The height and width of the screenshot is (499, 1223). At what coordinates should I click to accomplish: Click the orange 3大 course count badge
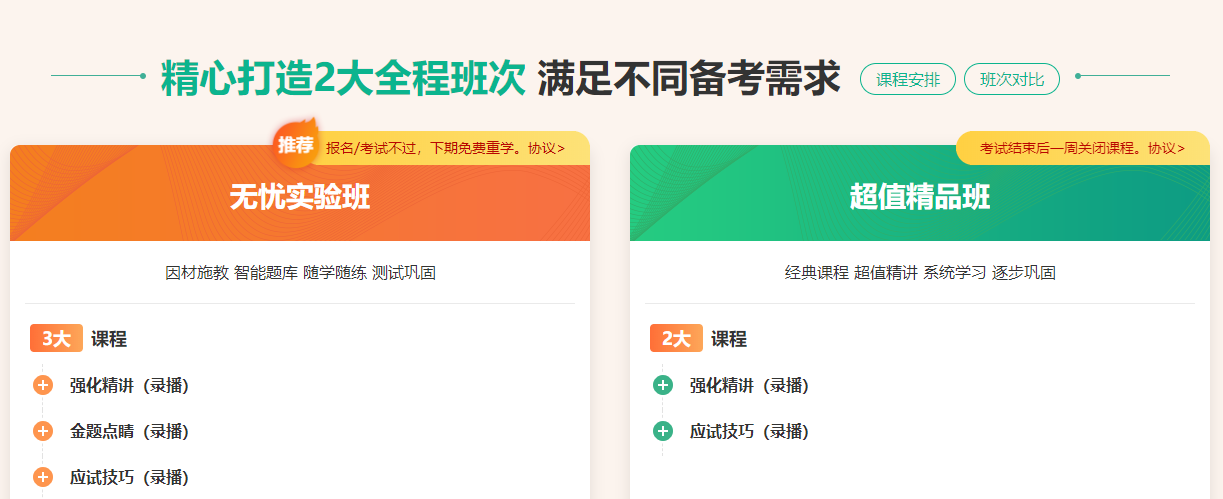[x=56, y=339]
